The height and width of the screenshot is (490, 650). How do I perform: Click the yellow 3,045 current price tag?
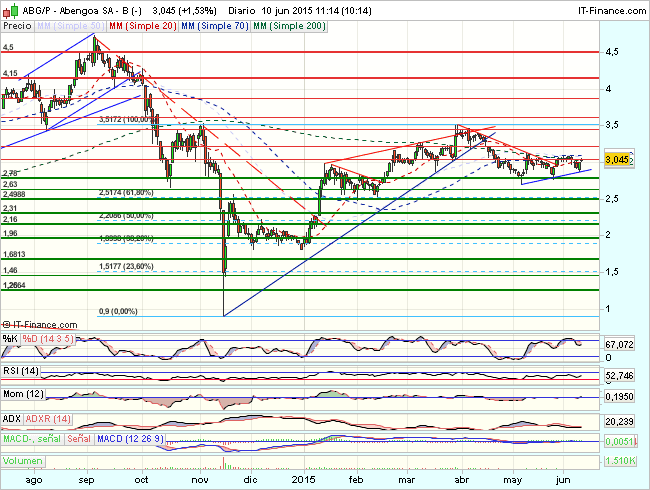[617, 160]
